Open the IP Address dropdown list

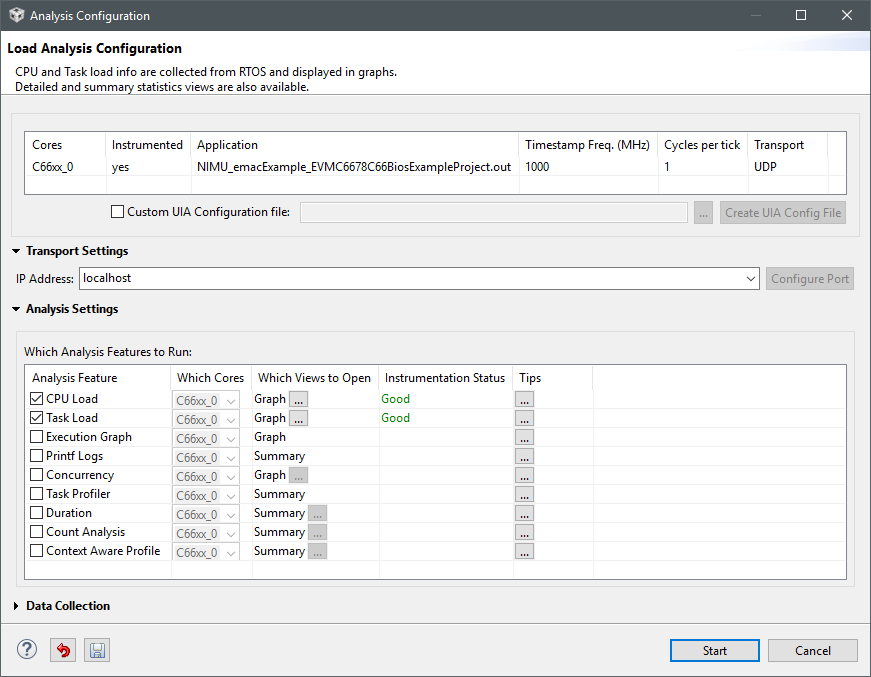pyautogui.click(x=751, y=279)
